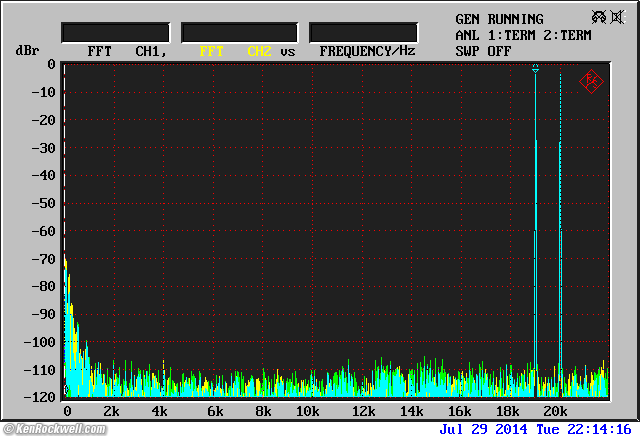Click the -90 label on the level axis
The image size is (640, 436).
(x=43, y=314)
